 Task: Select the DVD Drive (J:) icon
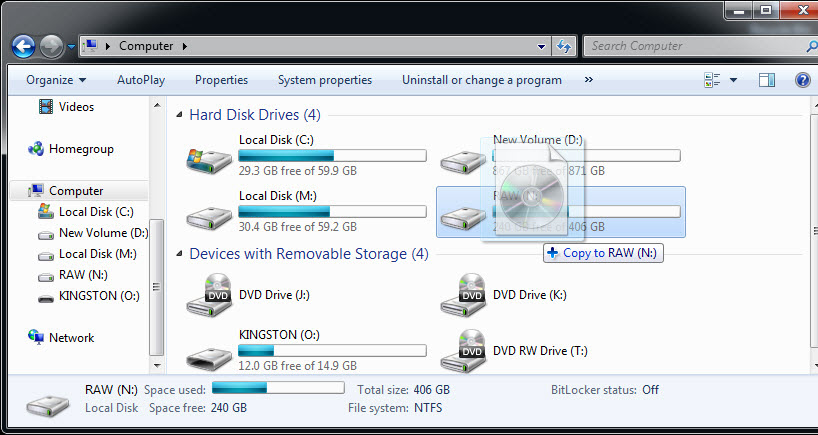[x=209, y=295]
